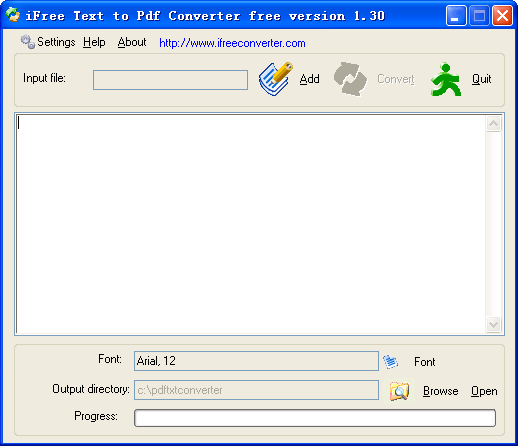Click the scrollbar down arrow

click(x=493, y=324)
